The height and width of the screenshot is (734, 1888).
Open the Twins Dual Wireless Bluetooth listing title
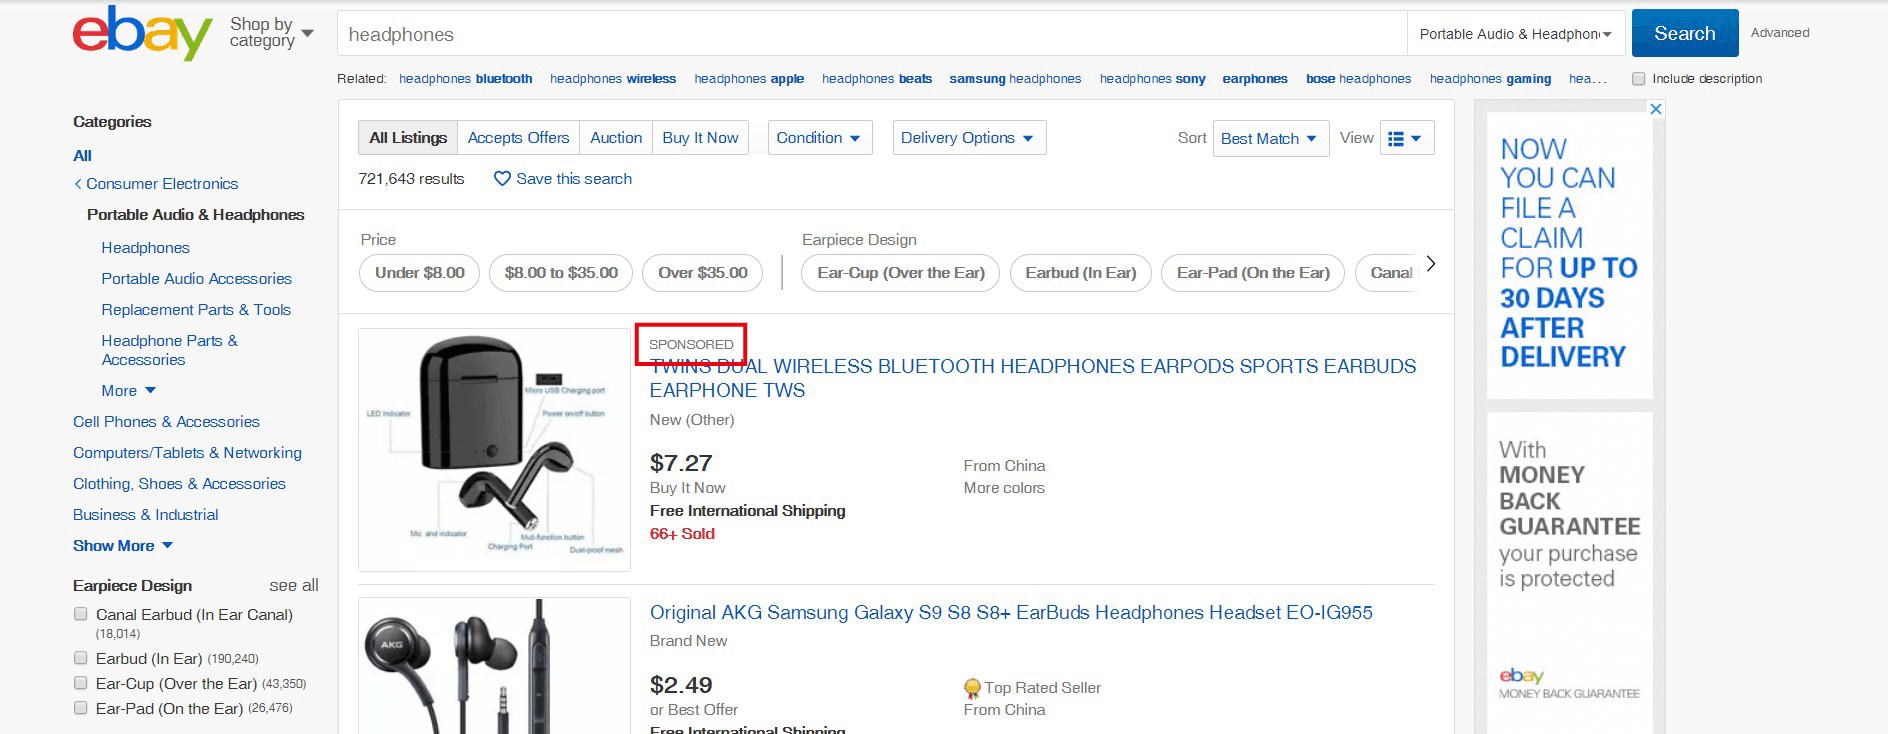click(1033, 378)
